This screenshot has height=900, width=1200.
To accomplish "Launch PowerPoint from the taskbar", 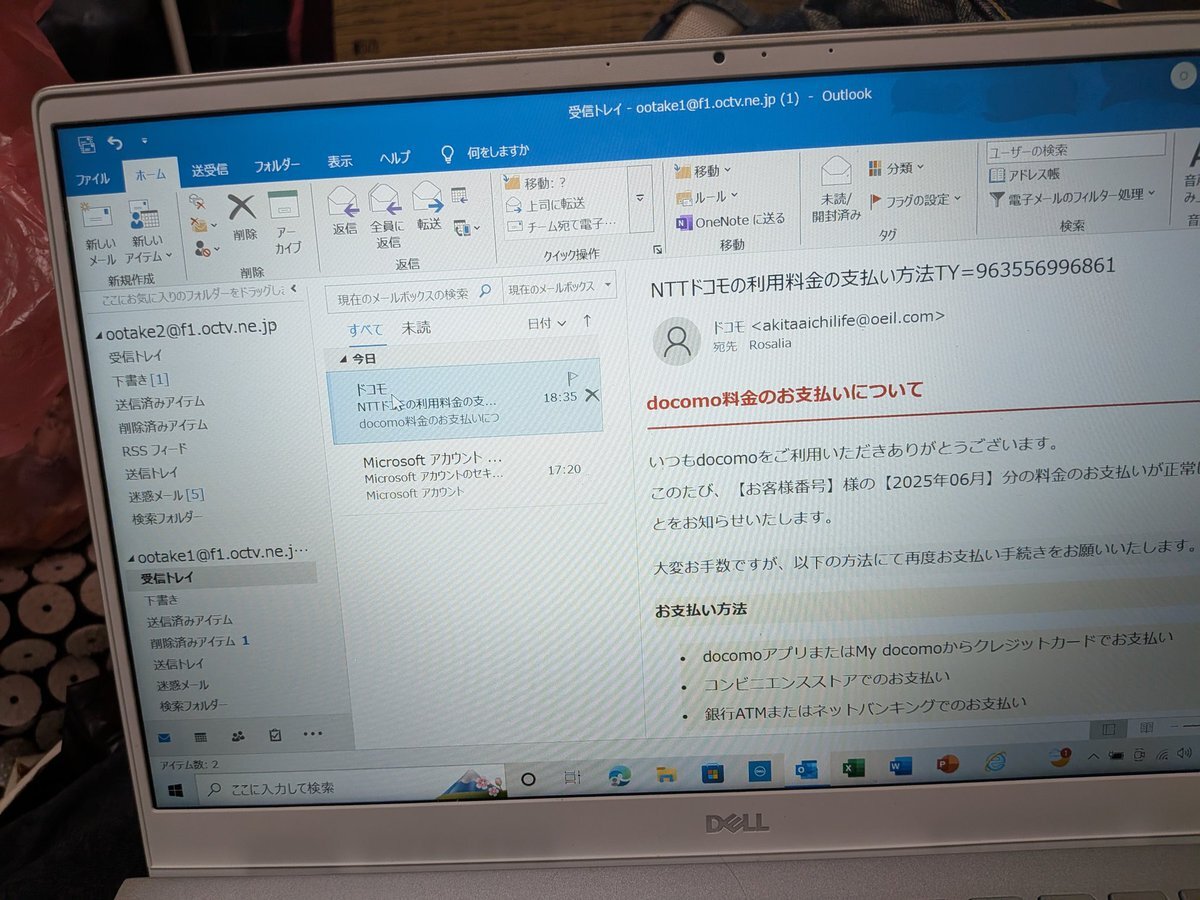I will tap(947, 764).
